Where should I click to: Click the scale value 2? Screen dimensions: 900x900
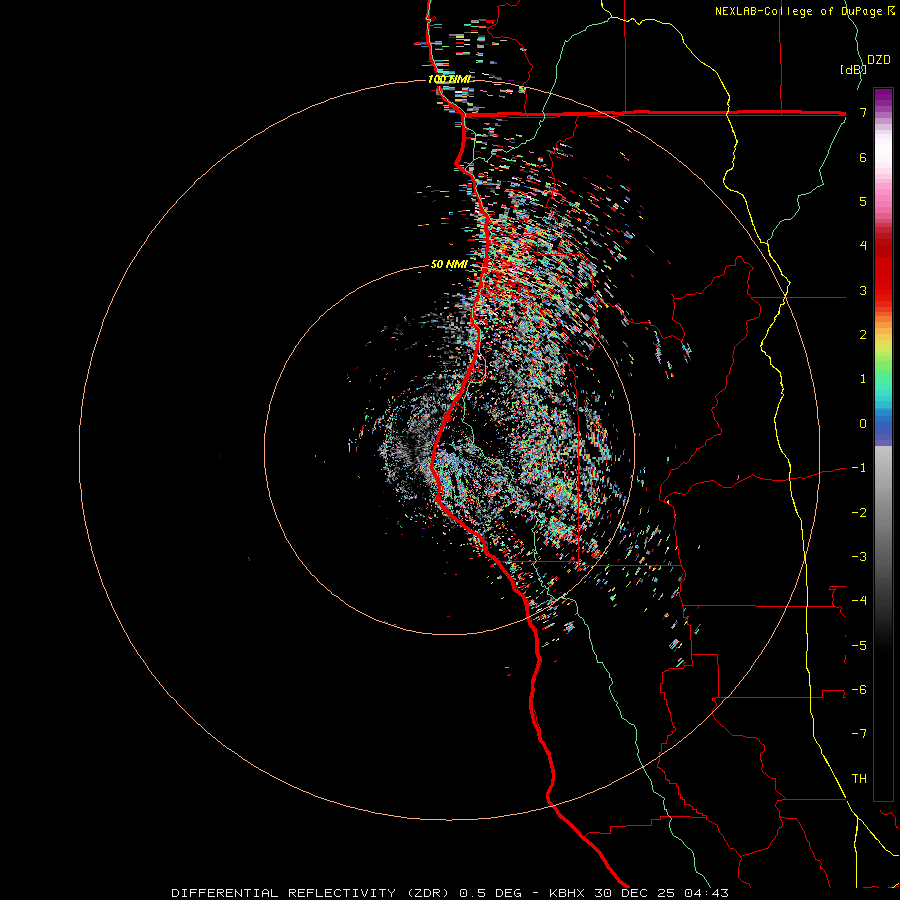point(863,335)
